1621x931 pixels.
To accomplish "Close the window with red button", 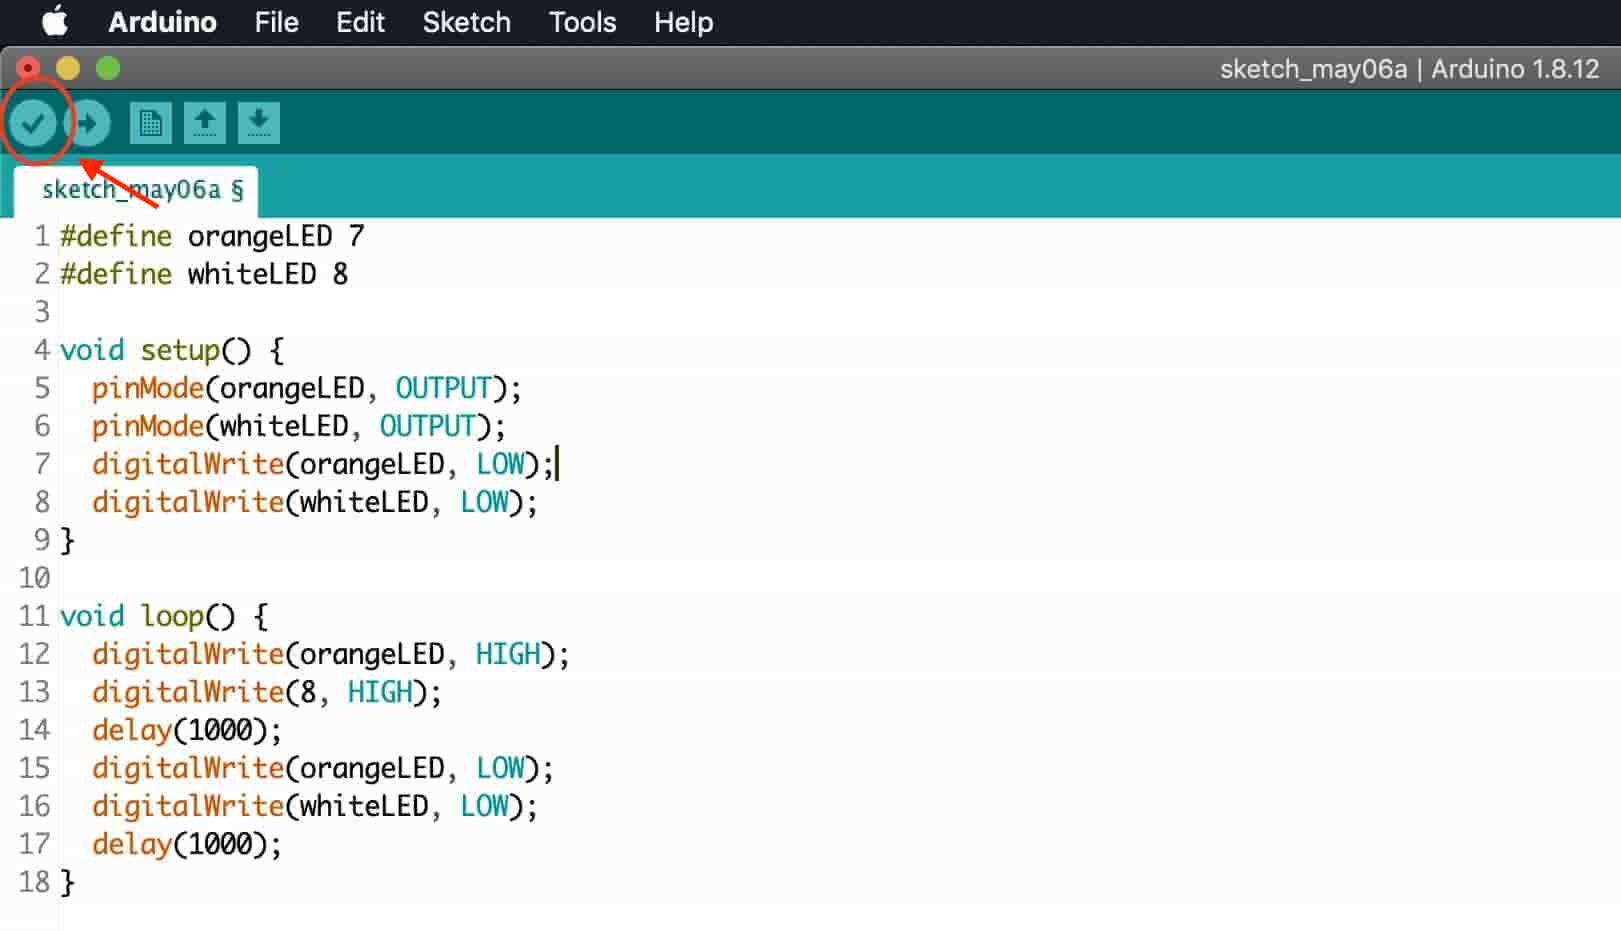I will pyautogui.click(x=28, y=68).
